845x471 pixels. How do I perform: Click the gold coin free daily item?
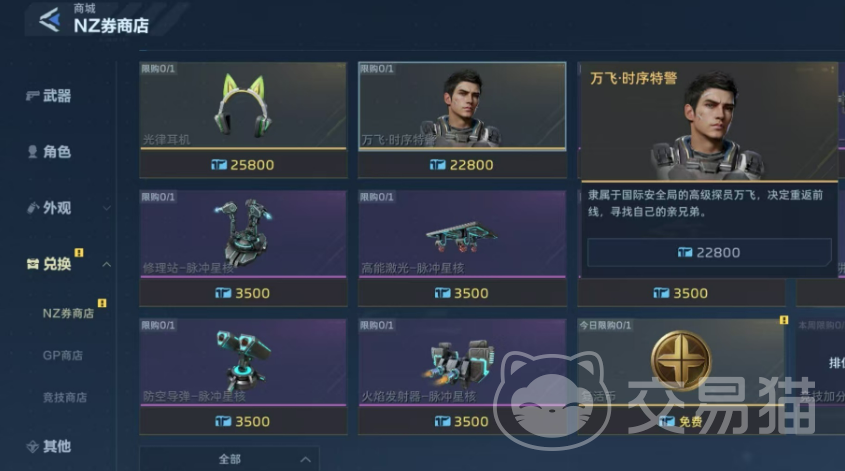click(x=681, y=362)
